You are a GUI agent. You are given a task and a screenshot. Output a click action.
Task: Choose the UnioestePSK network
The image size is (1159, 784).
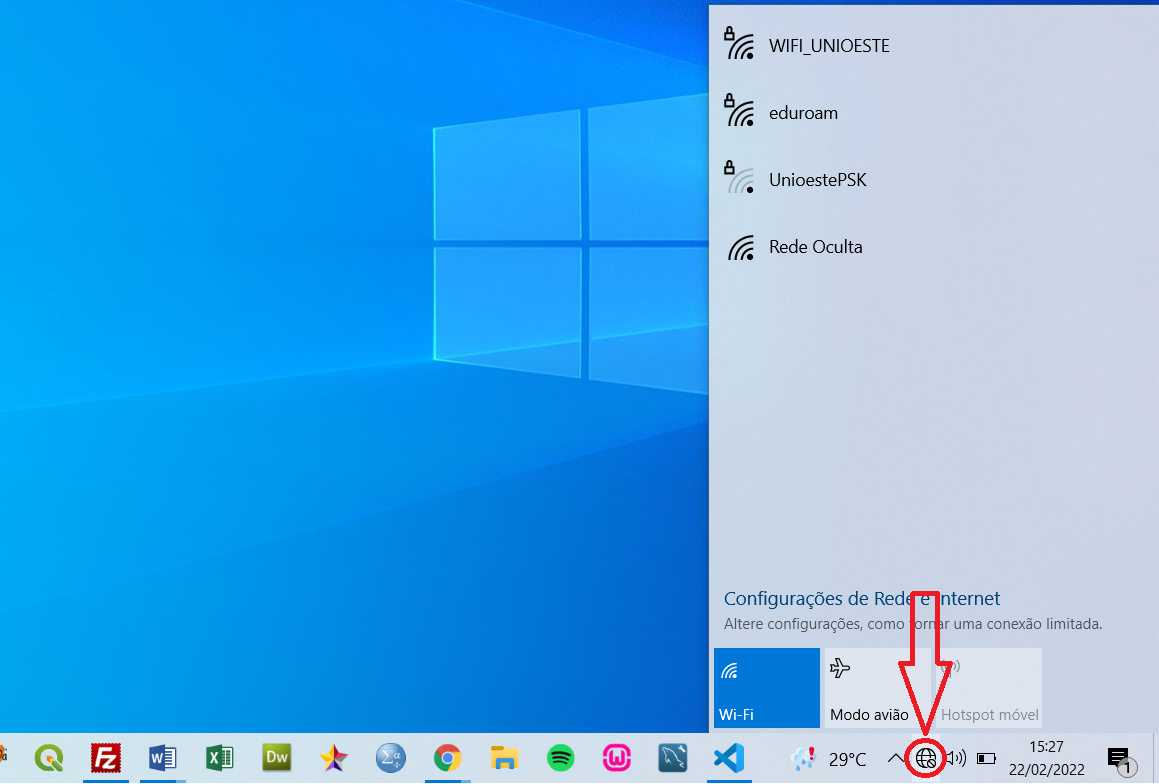point(817,180)
